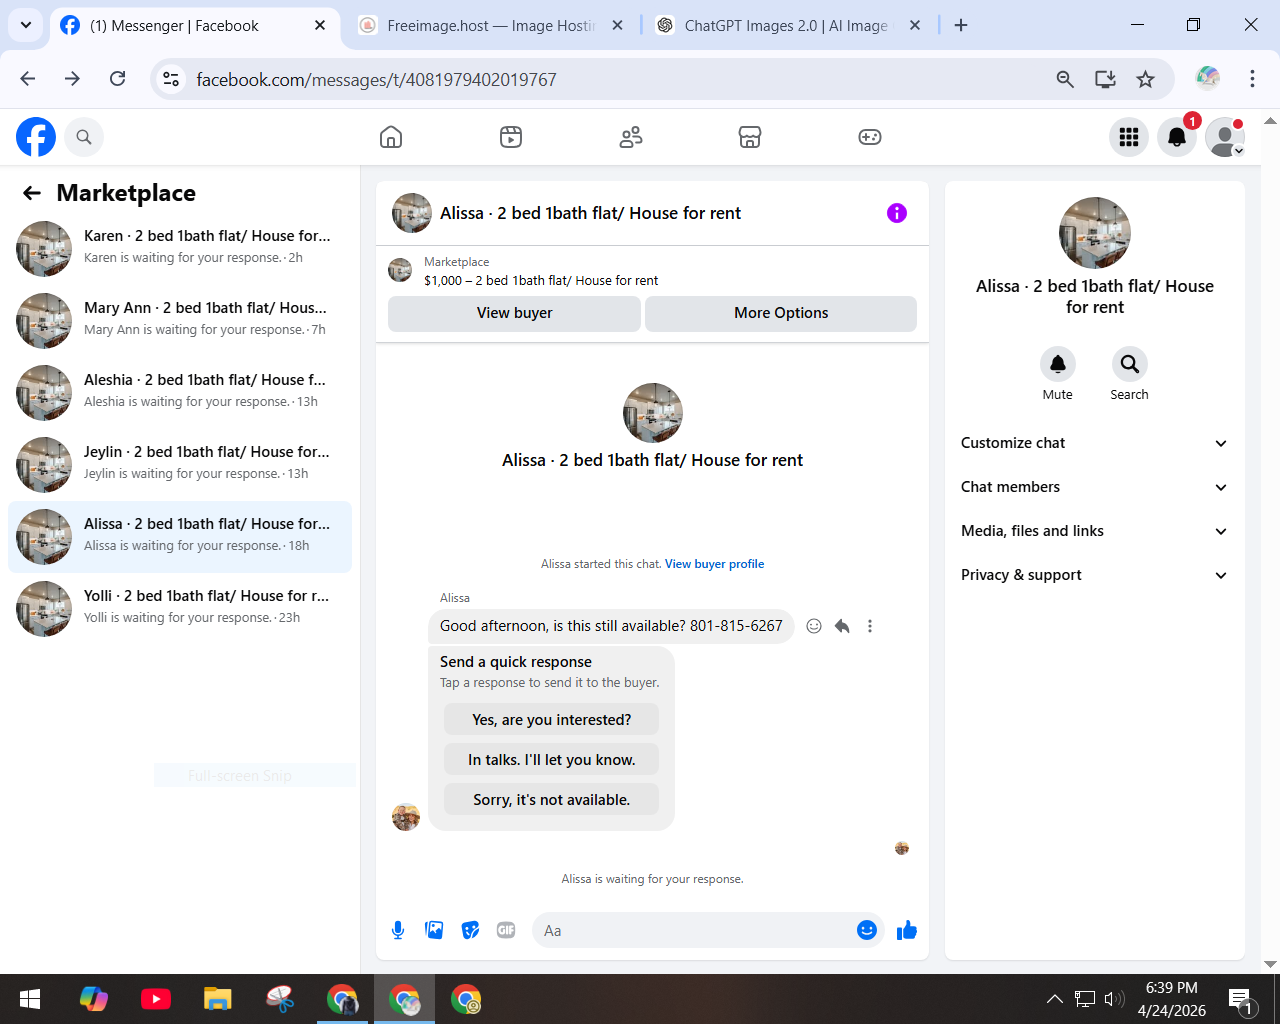1280x1024 pixels.
Task: Close the Freeimage.host tab
Action: pyautogui.click(x=618, y=26)
